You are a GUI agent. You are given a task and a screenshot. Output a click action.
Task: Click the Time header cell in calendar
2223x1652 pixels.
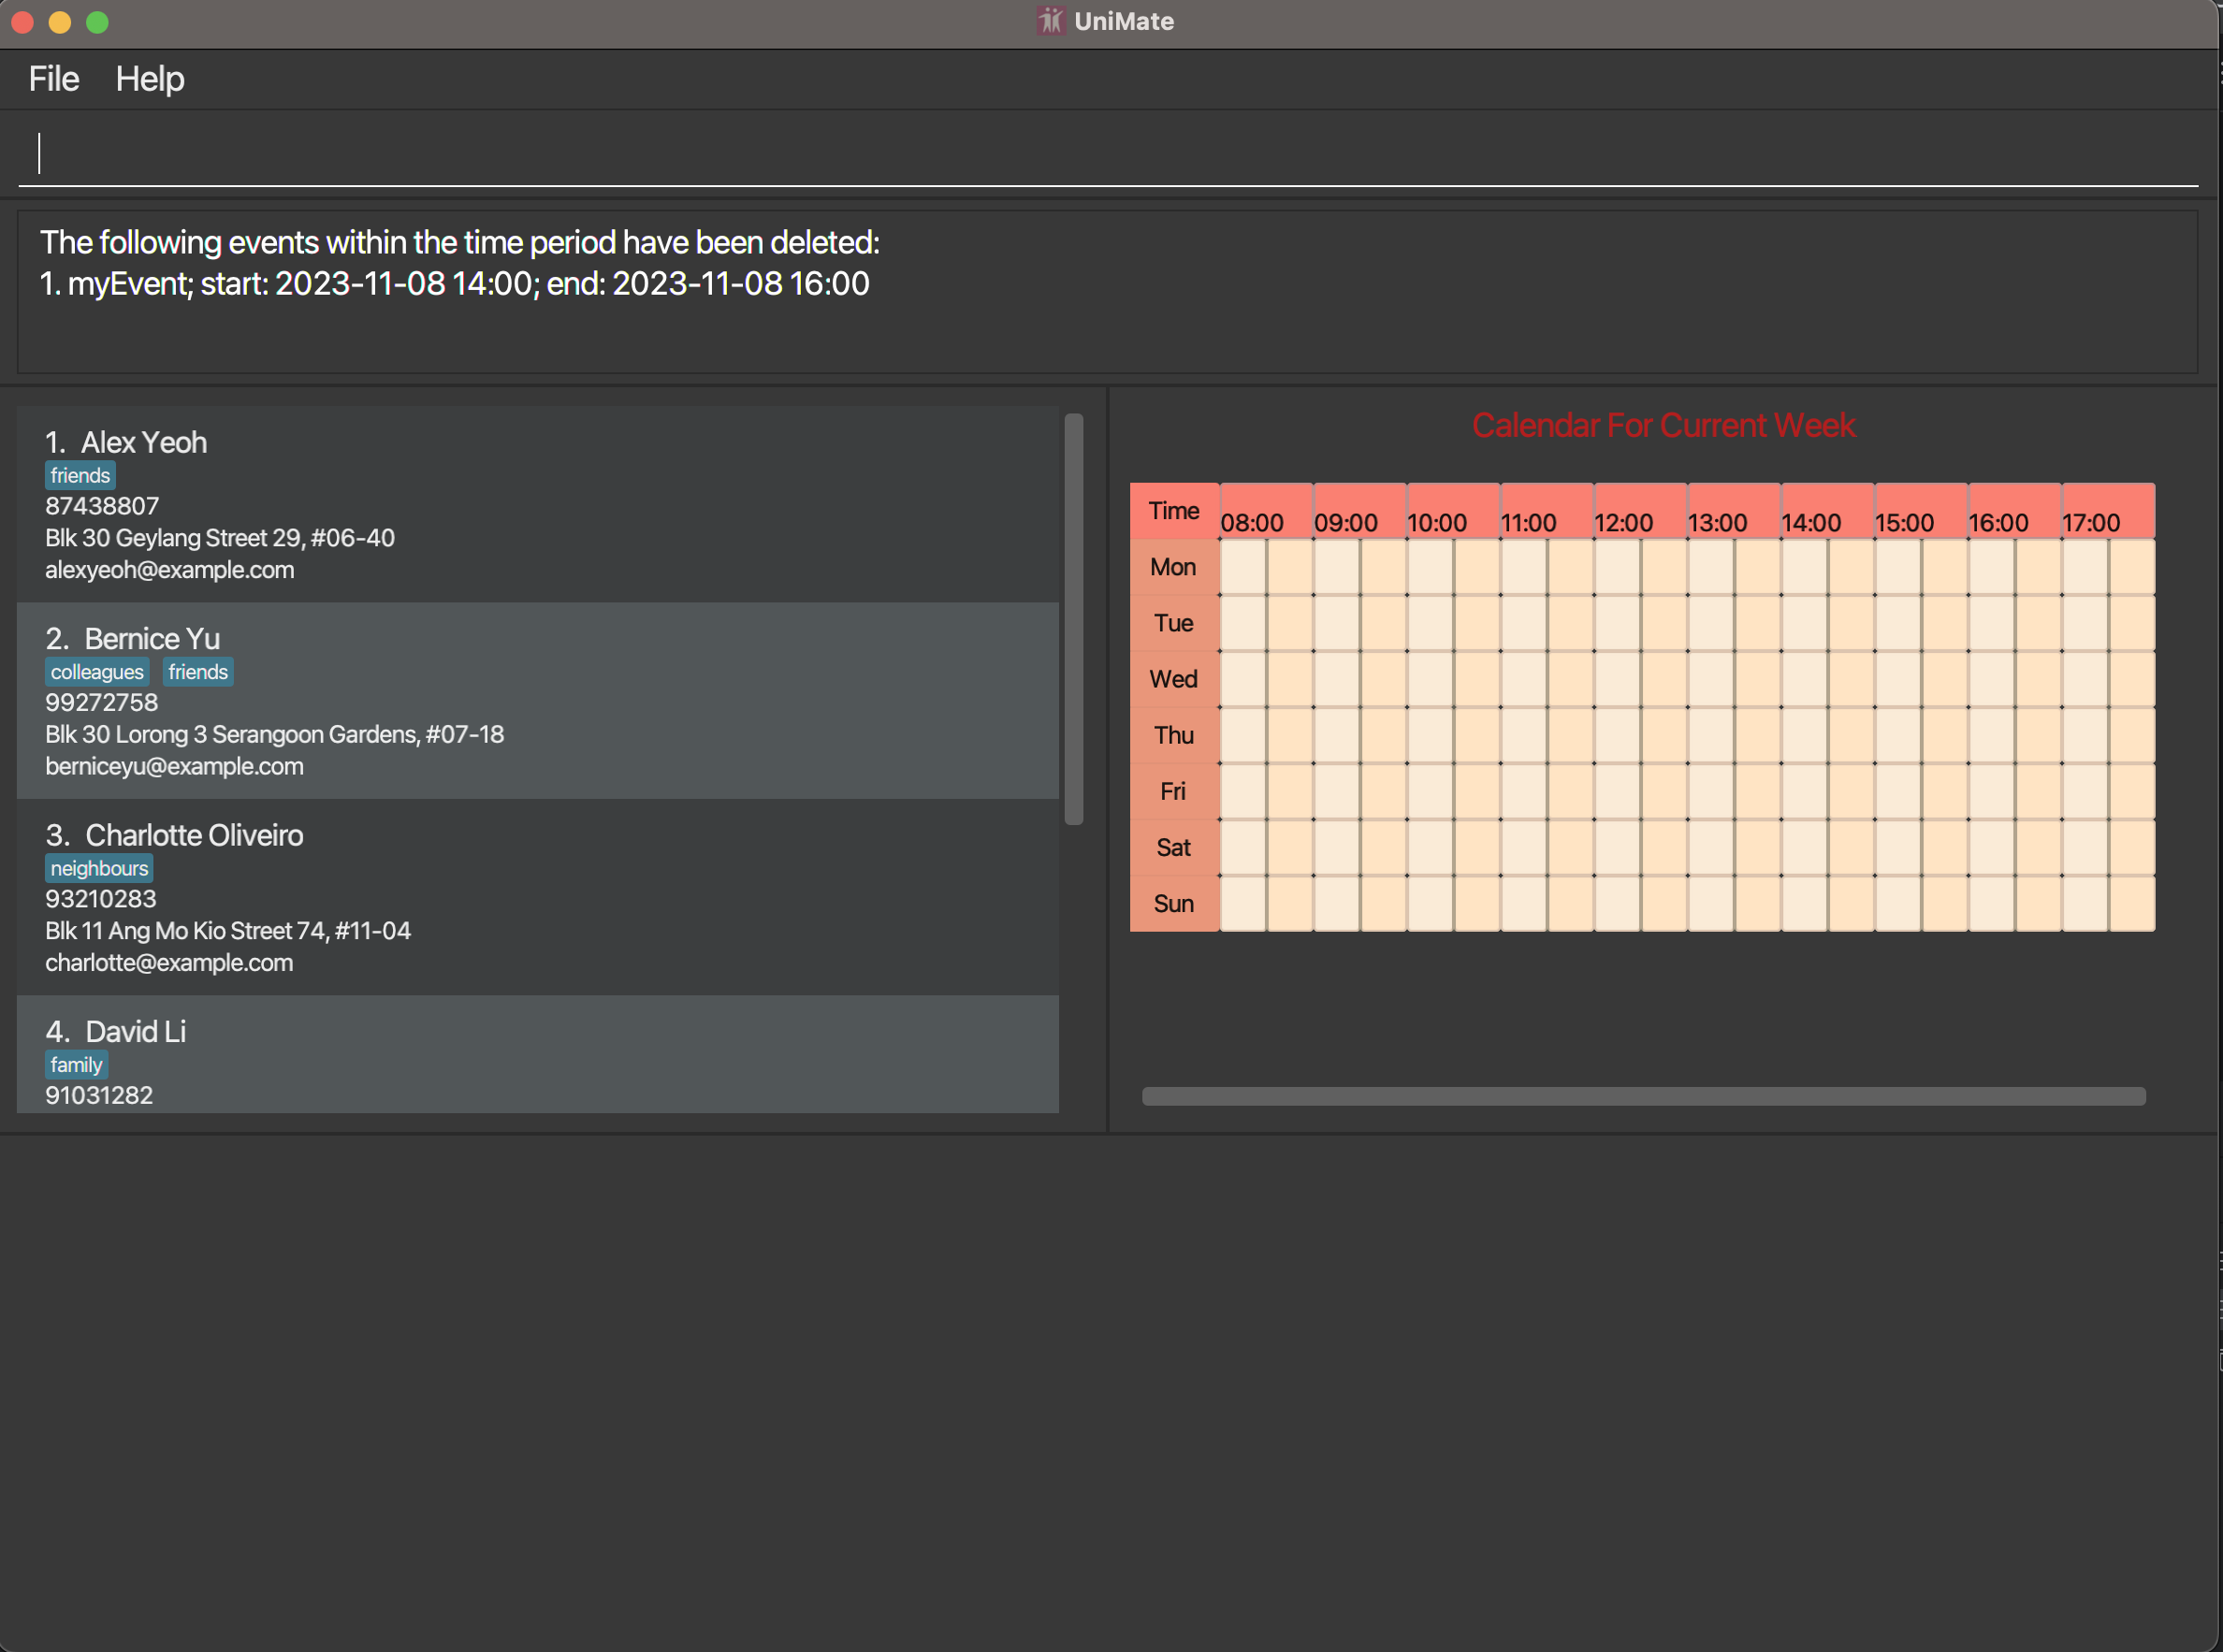point(1174,511)
